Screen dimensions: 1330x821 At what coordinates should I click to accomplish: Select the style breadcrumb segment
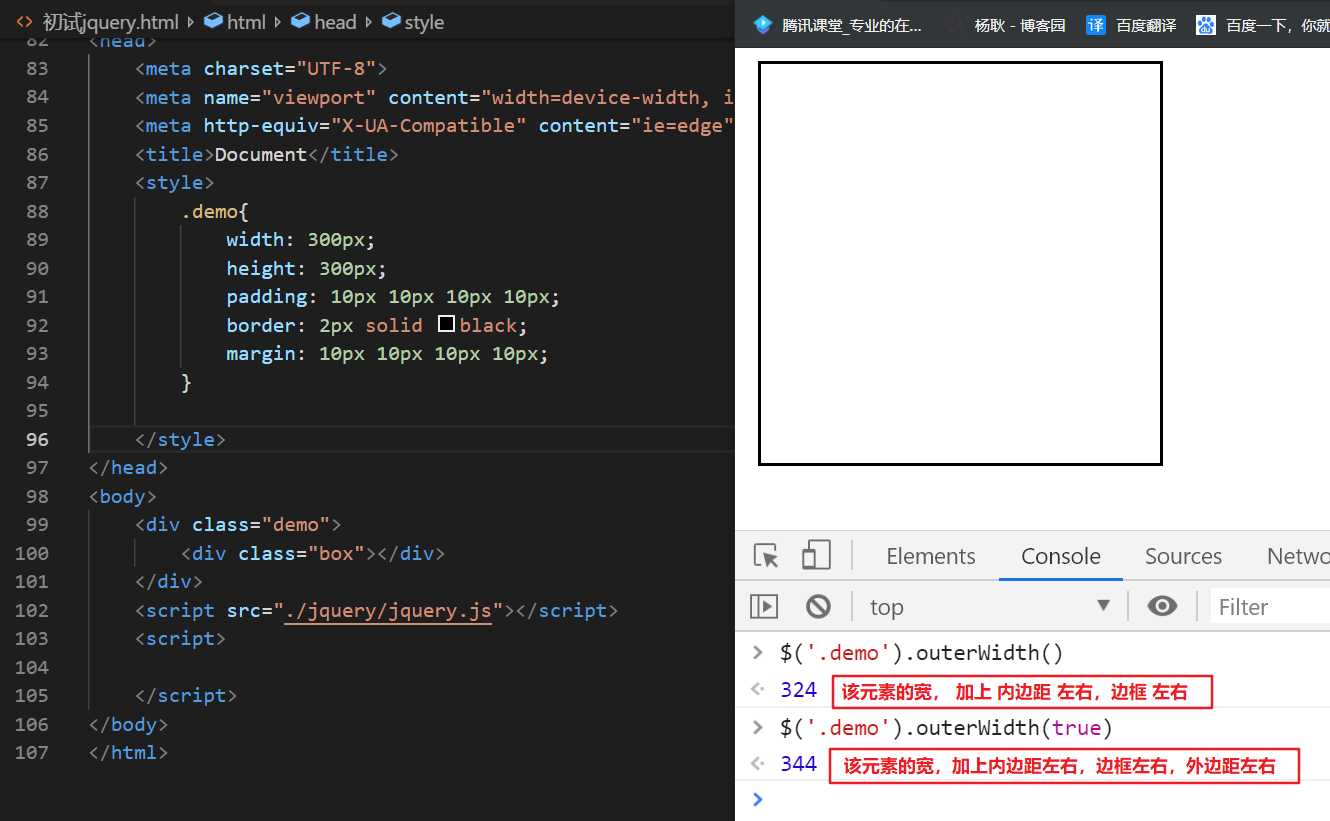(x=414, y=22)
